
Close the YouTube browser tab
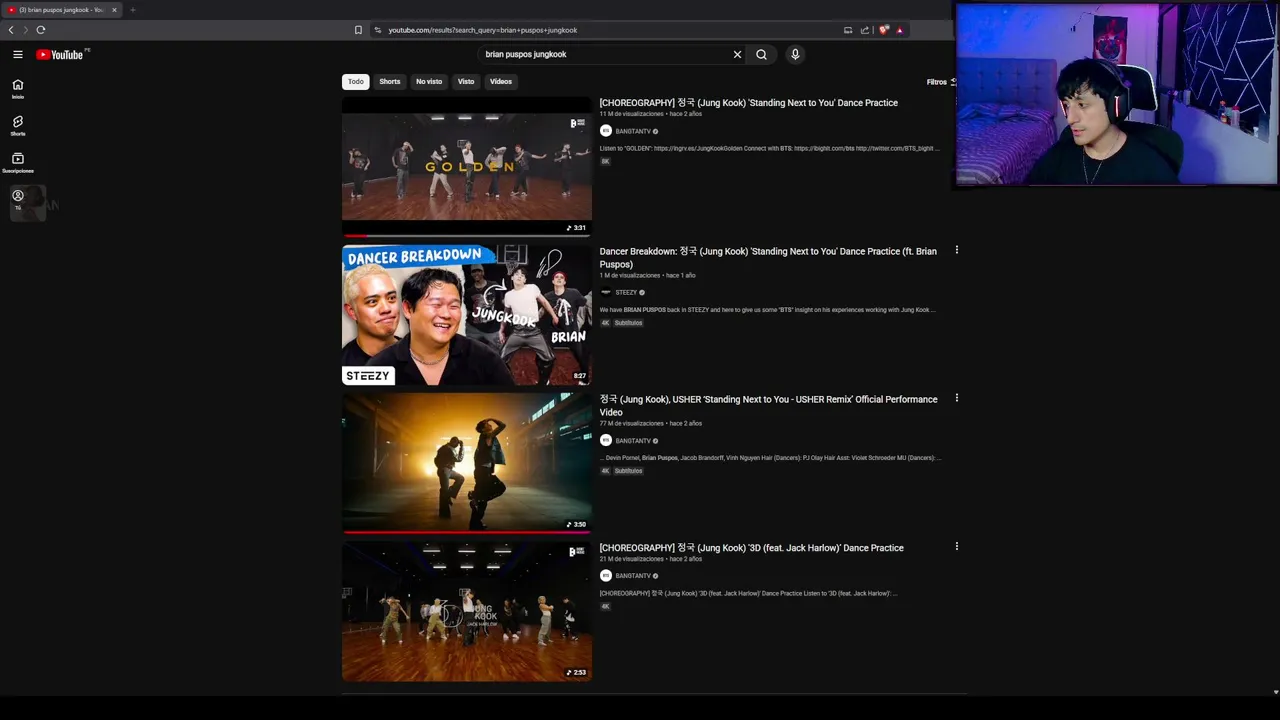[x=114, y=10]
